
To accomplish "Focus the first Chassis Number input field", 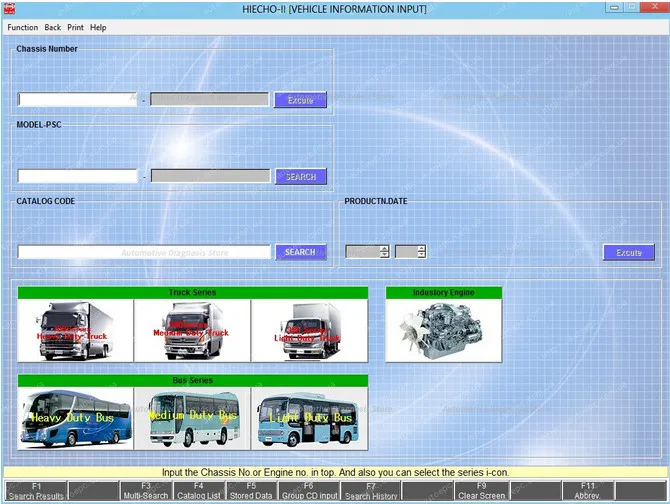I will (x=77, y=100).
